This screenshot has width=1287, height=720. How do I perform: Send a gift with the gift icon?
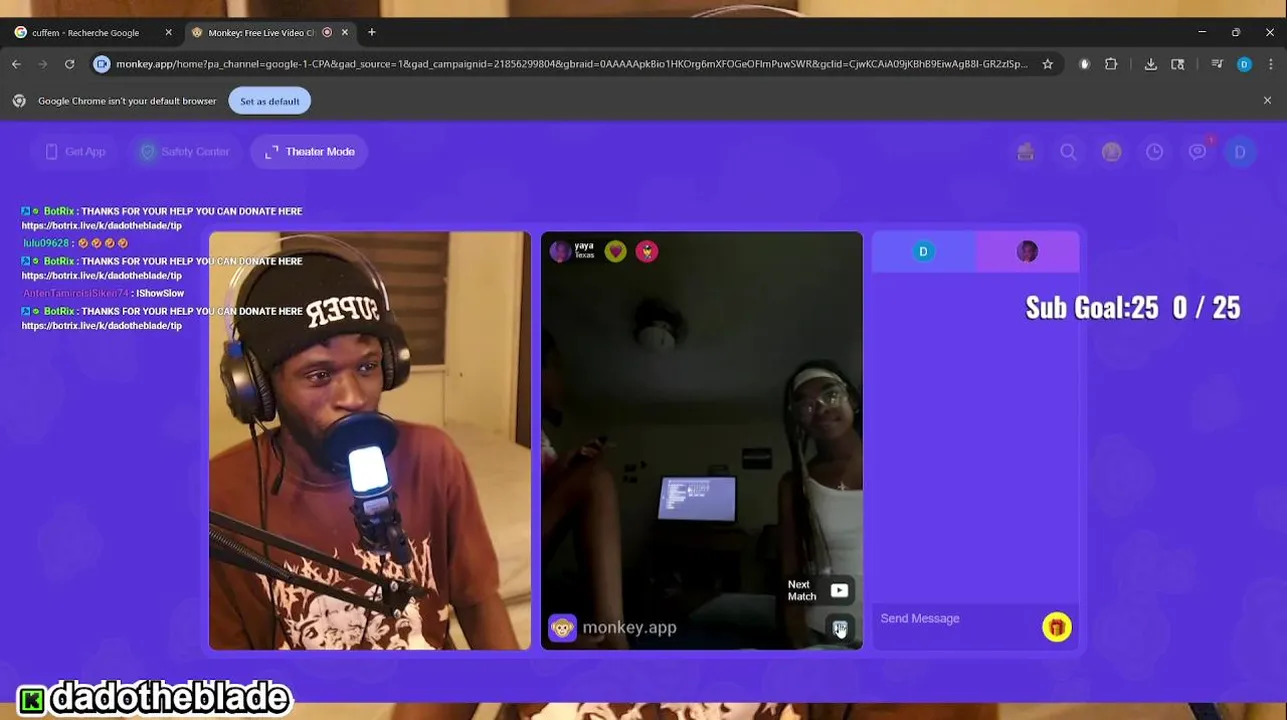coord(1057,627)
